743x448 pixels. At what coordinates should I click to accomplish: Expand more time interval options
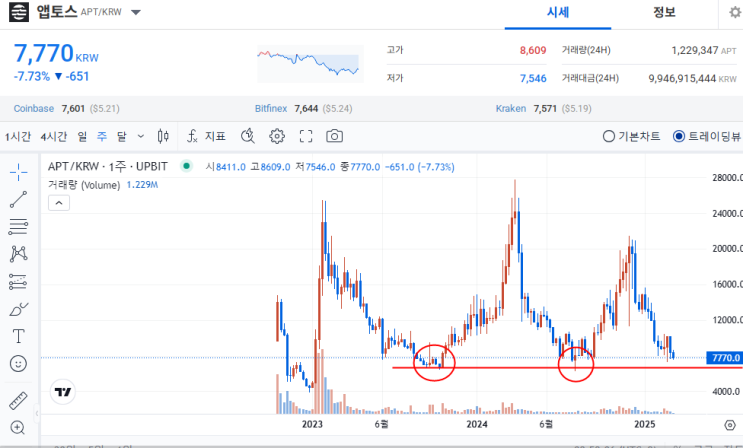click(x=141, y=137)
